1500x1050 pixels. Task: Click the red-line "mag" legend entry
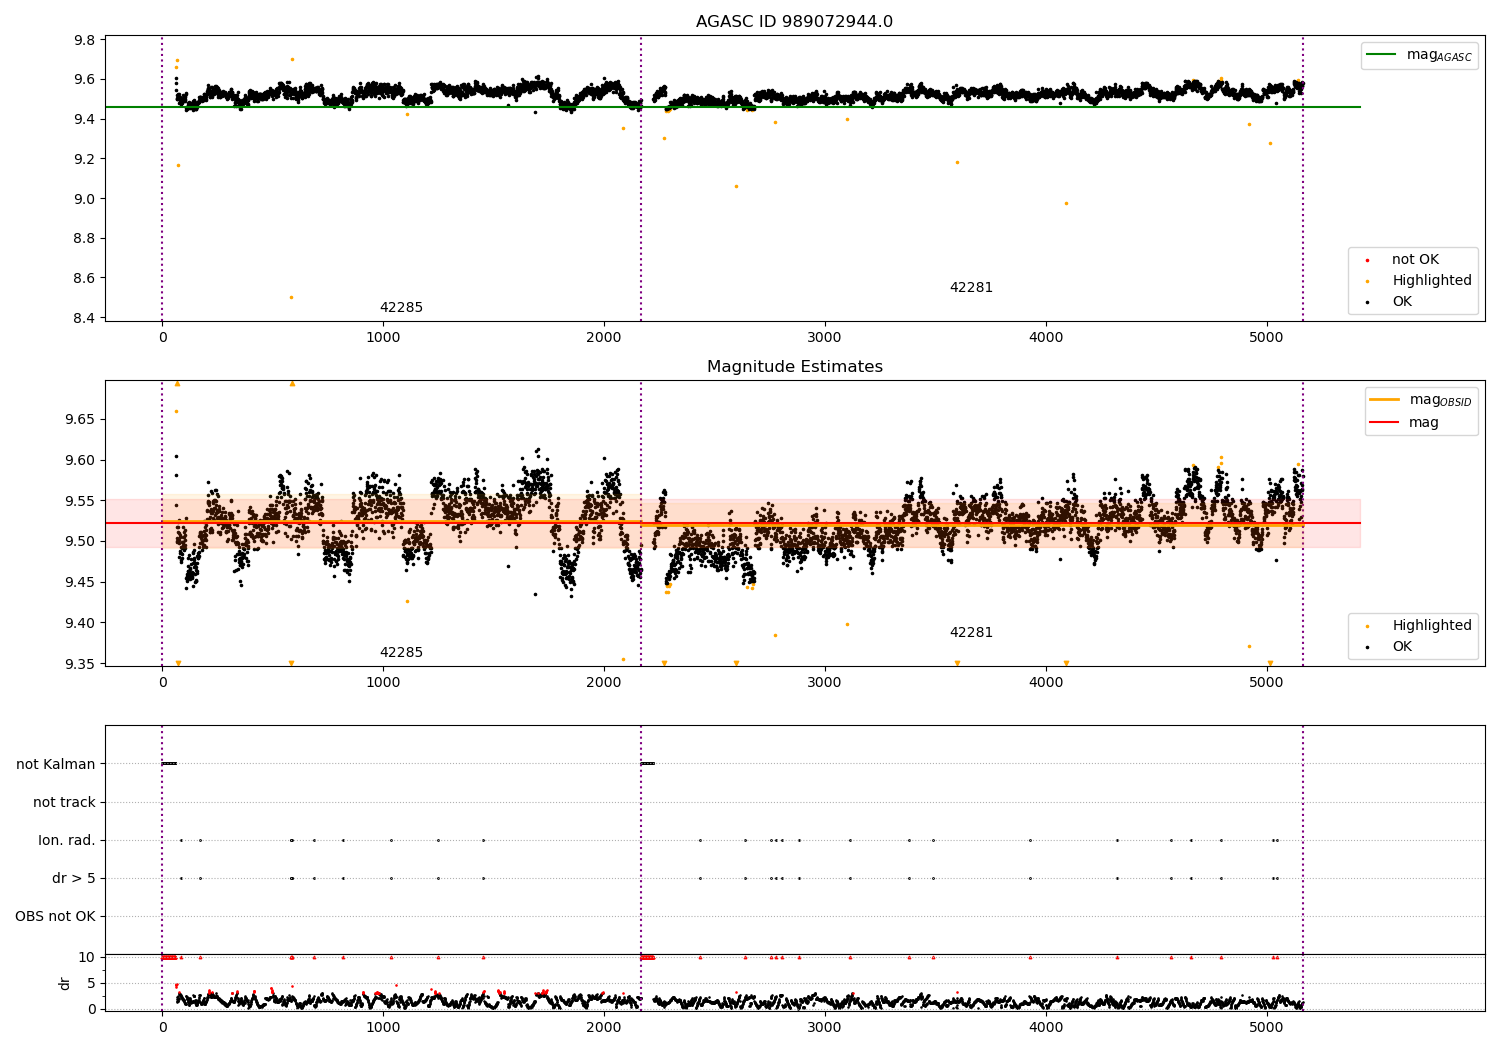click(1405, 423)
